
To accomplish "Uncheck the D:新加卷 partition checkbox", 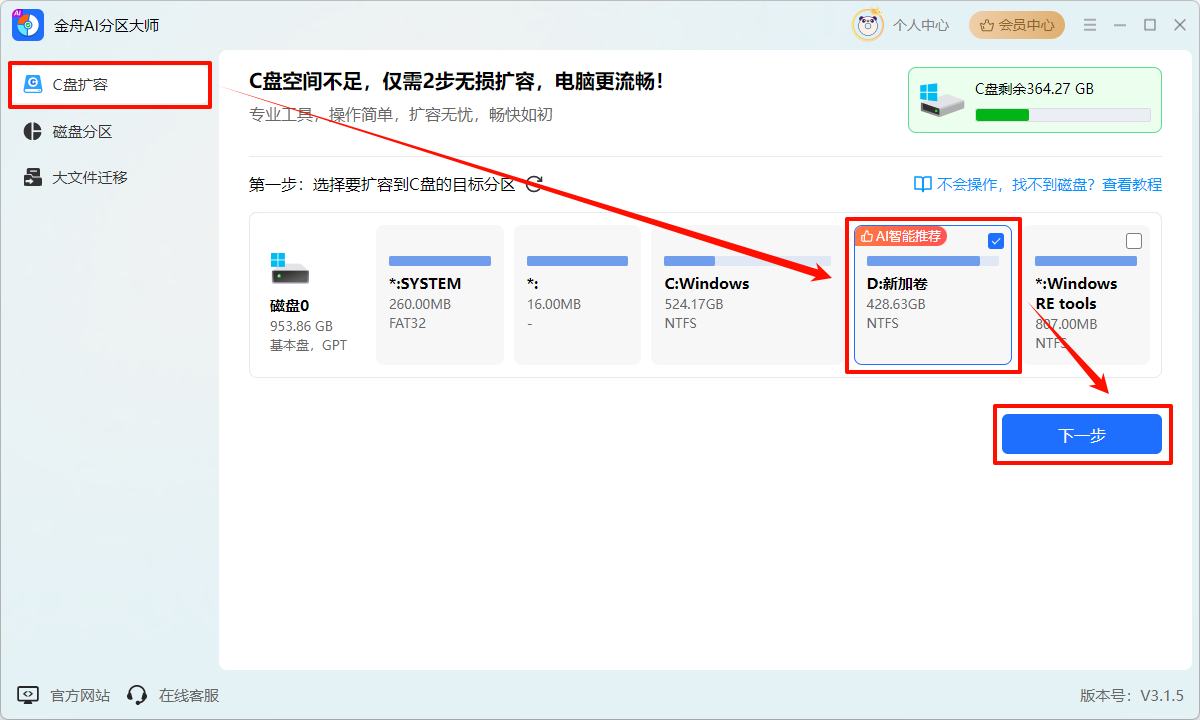I will pos(996,241).
